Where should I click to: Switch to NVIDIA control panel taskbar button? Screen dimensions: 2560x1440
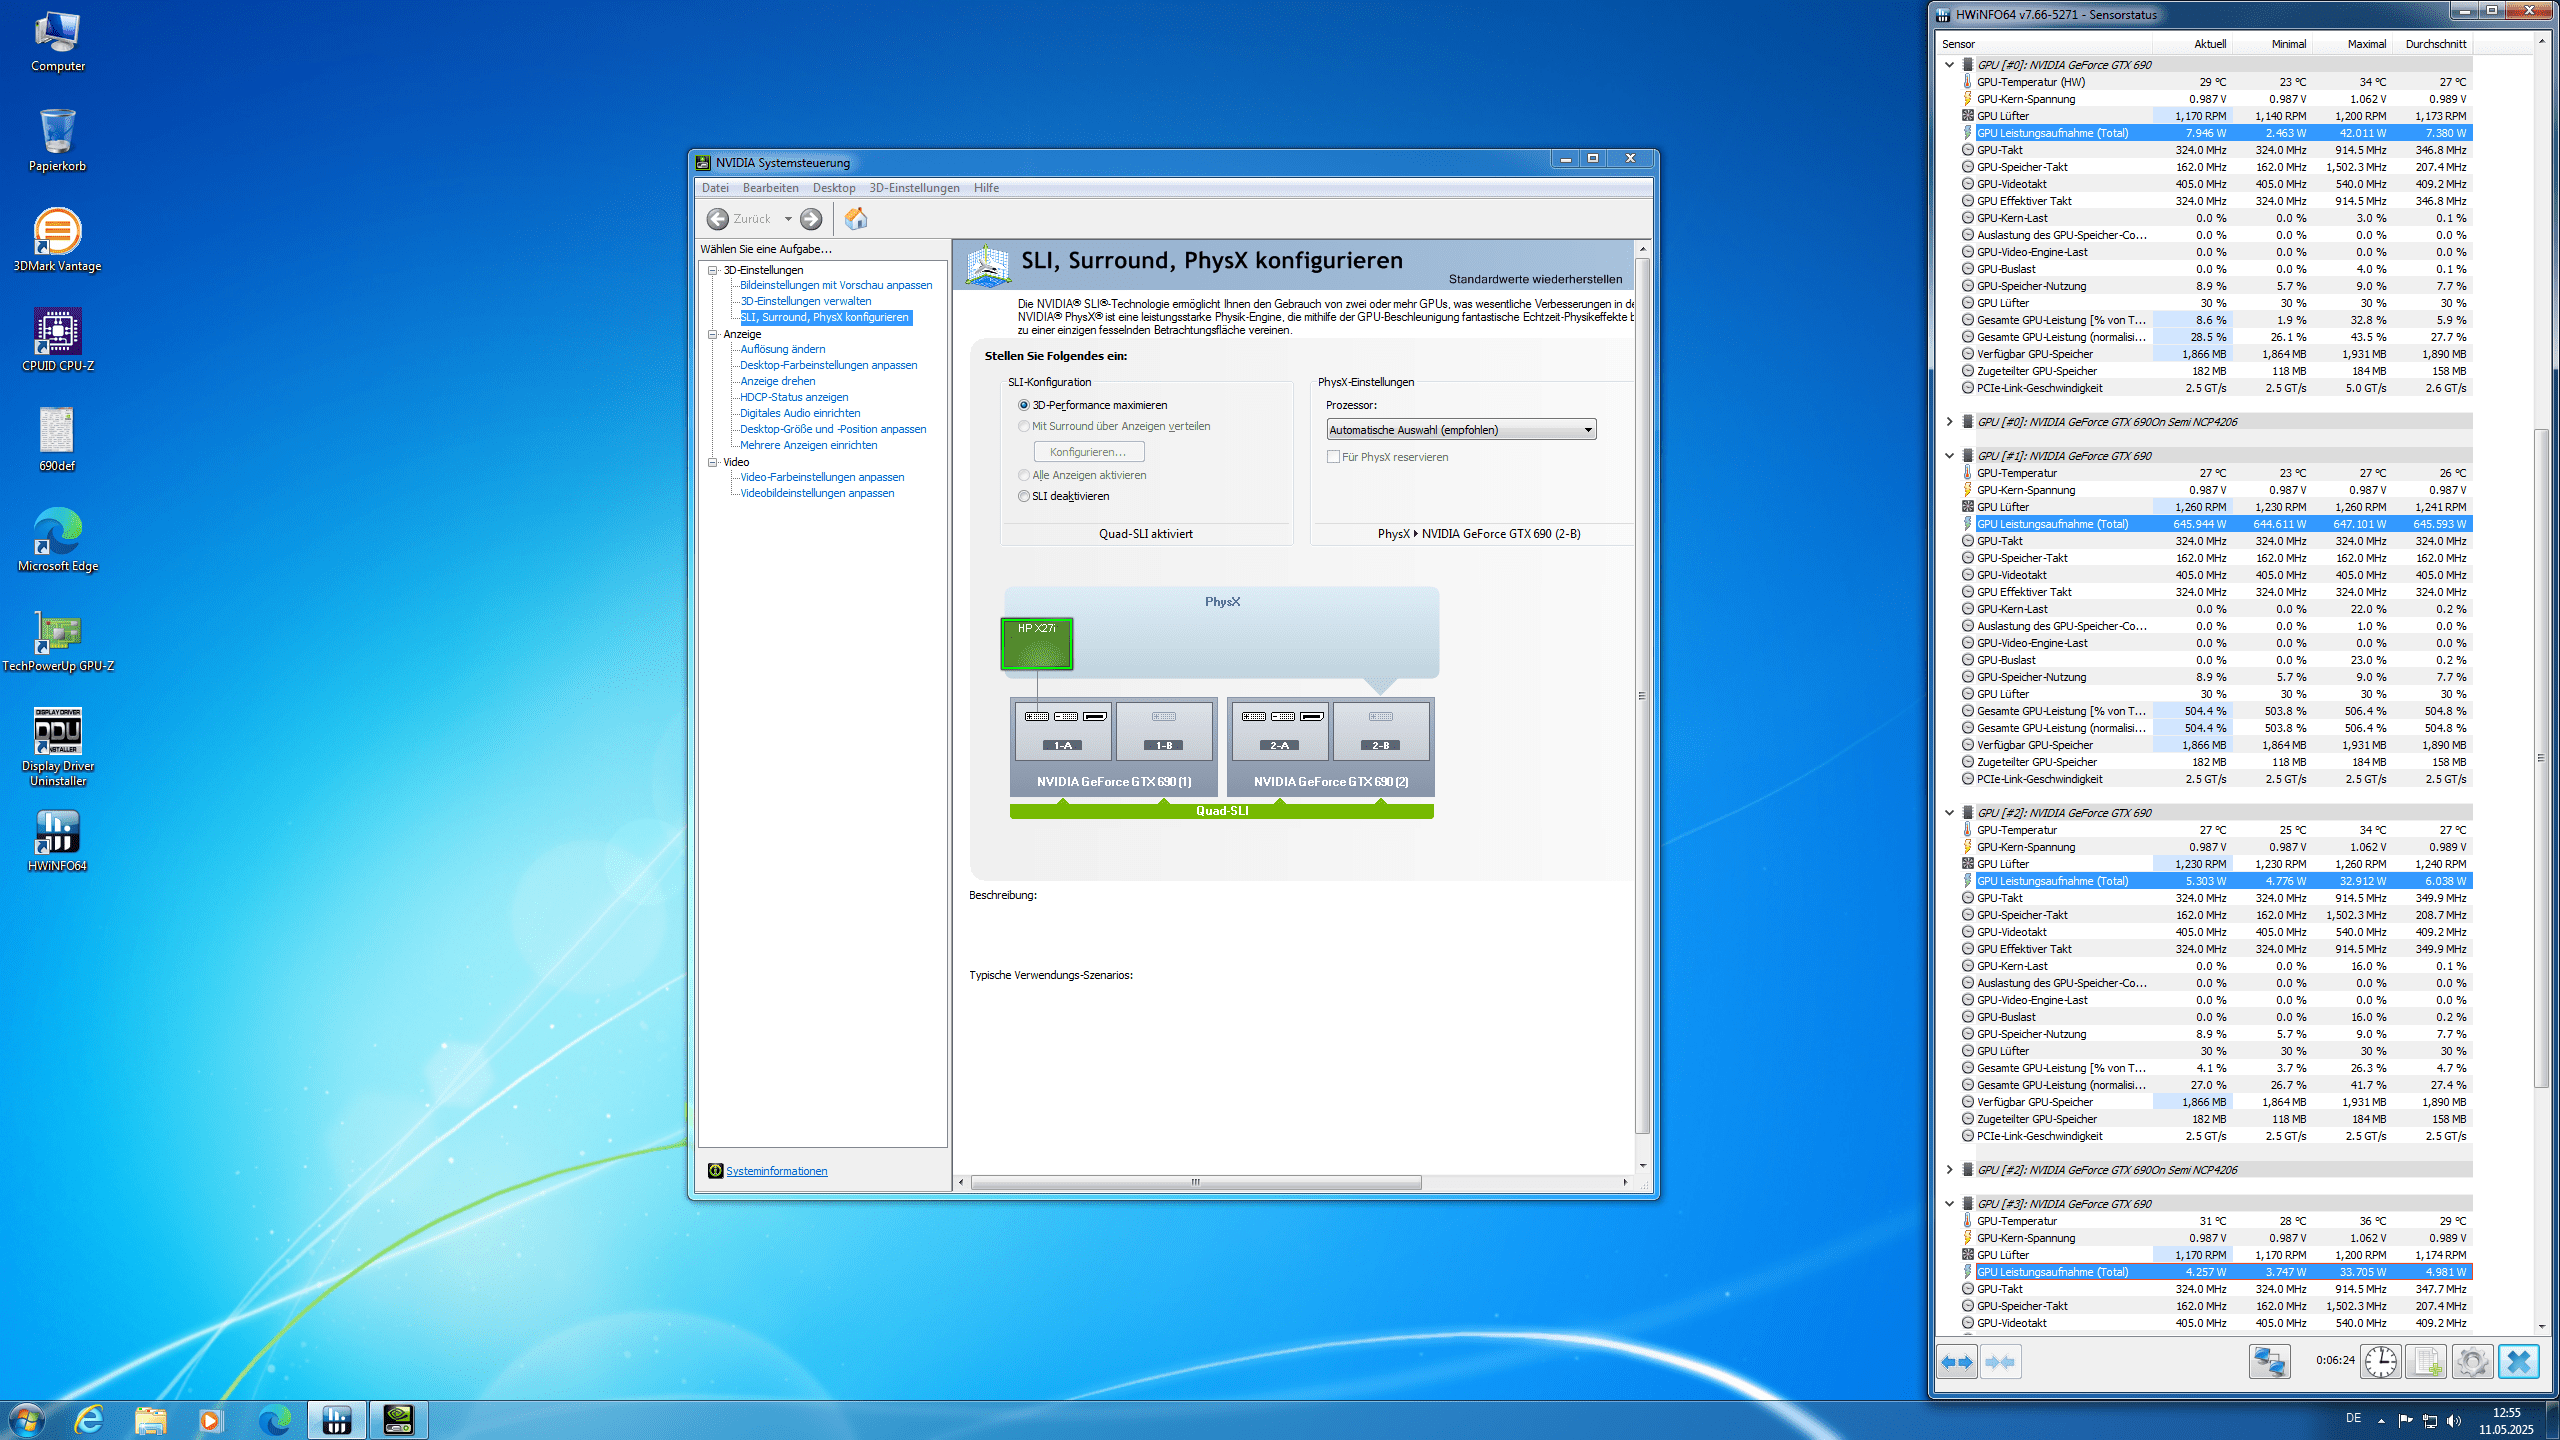(399, 1420)
